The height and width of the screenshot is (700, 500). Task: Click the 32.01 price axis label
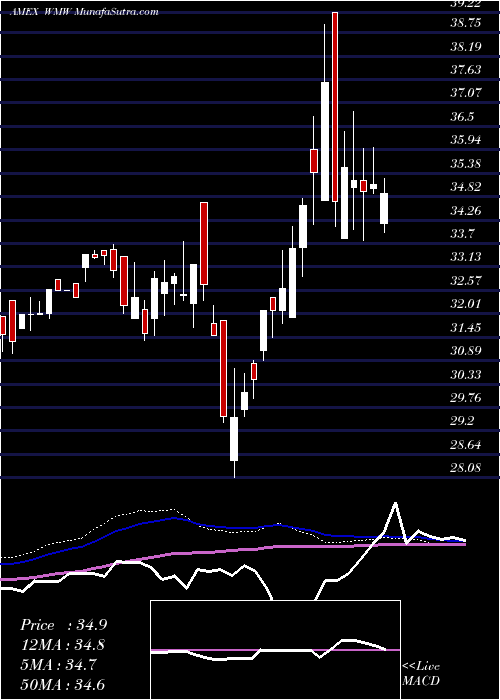466,304
